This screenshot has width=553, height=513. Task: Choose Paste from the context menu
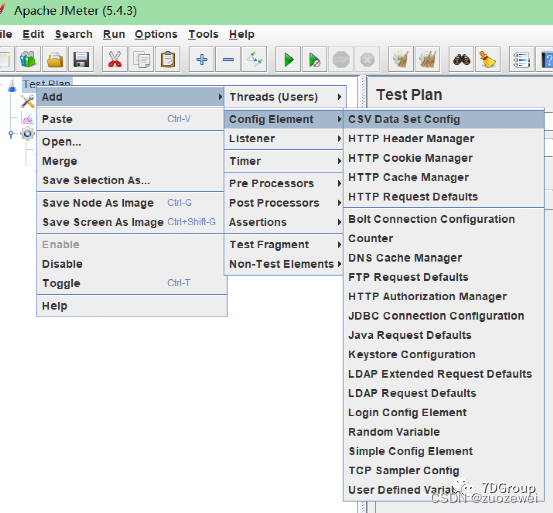point(131,119)
